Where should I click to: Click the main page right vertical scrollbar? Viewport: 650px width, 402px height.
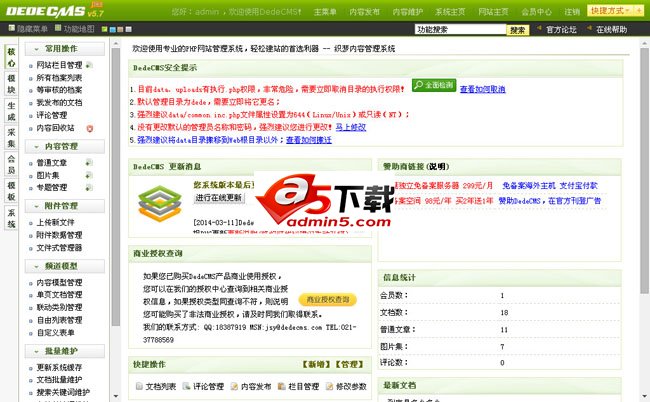pos(645,170)
